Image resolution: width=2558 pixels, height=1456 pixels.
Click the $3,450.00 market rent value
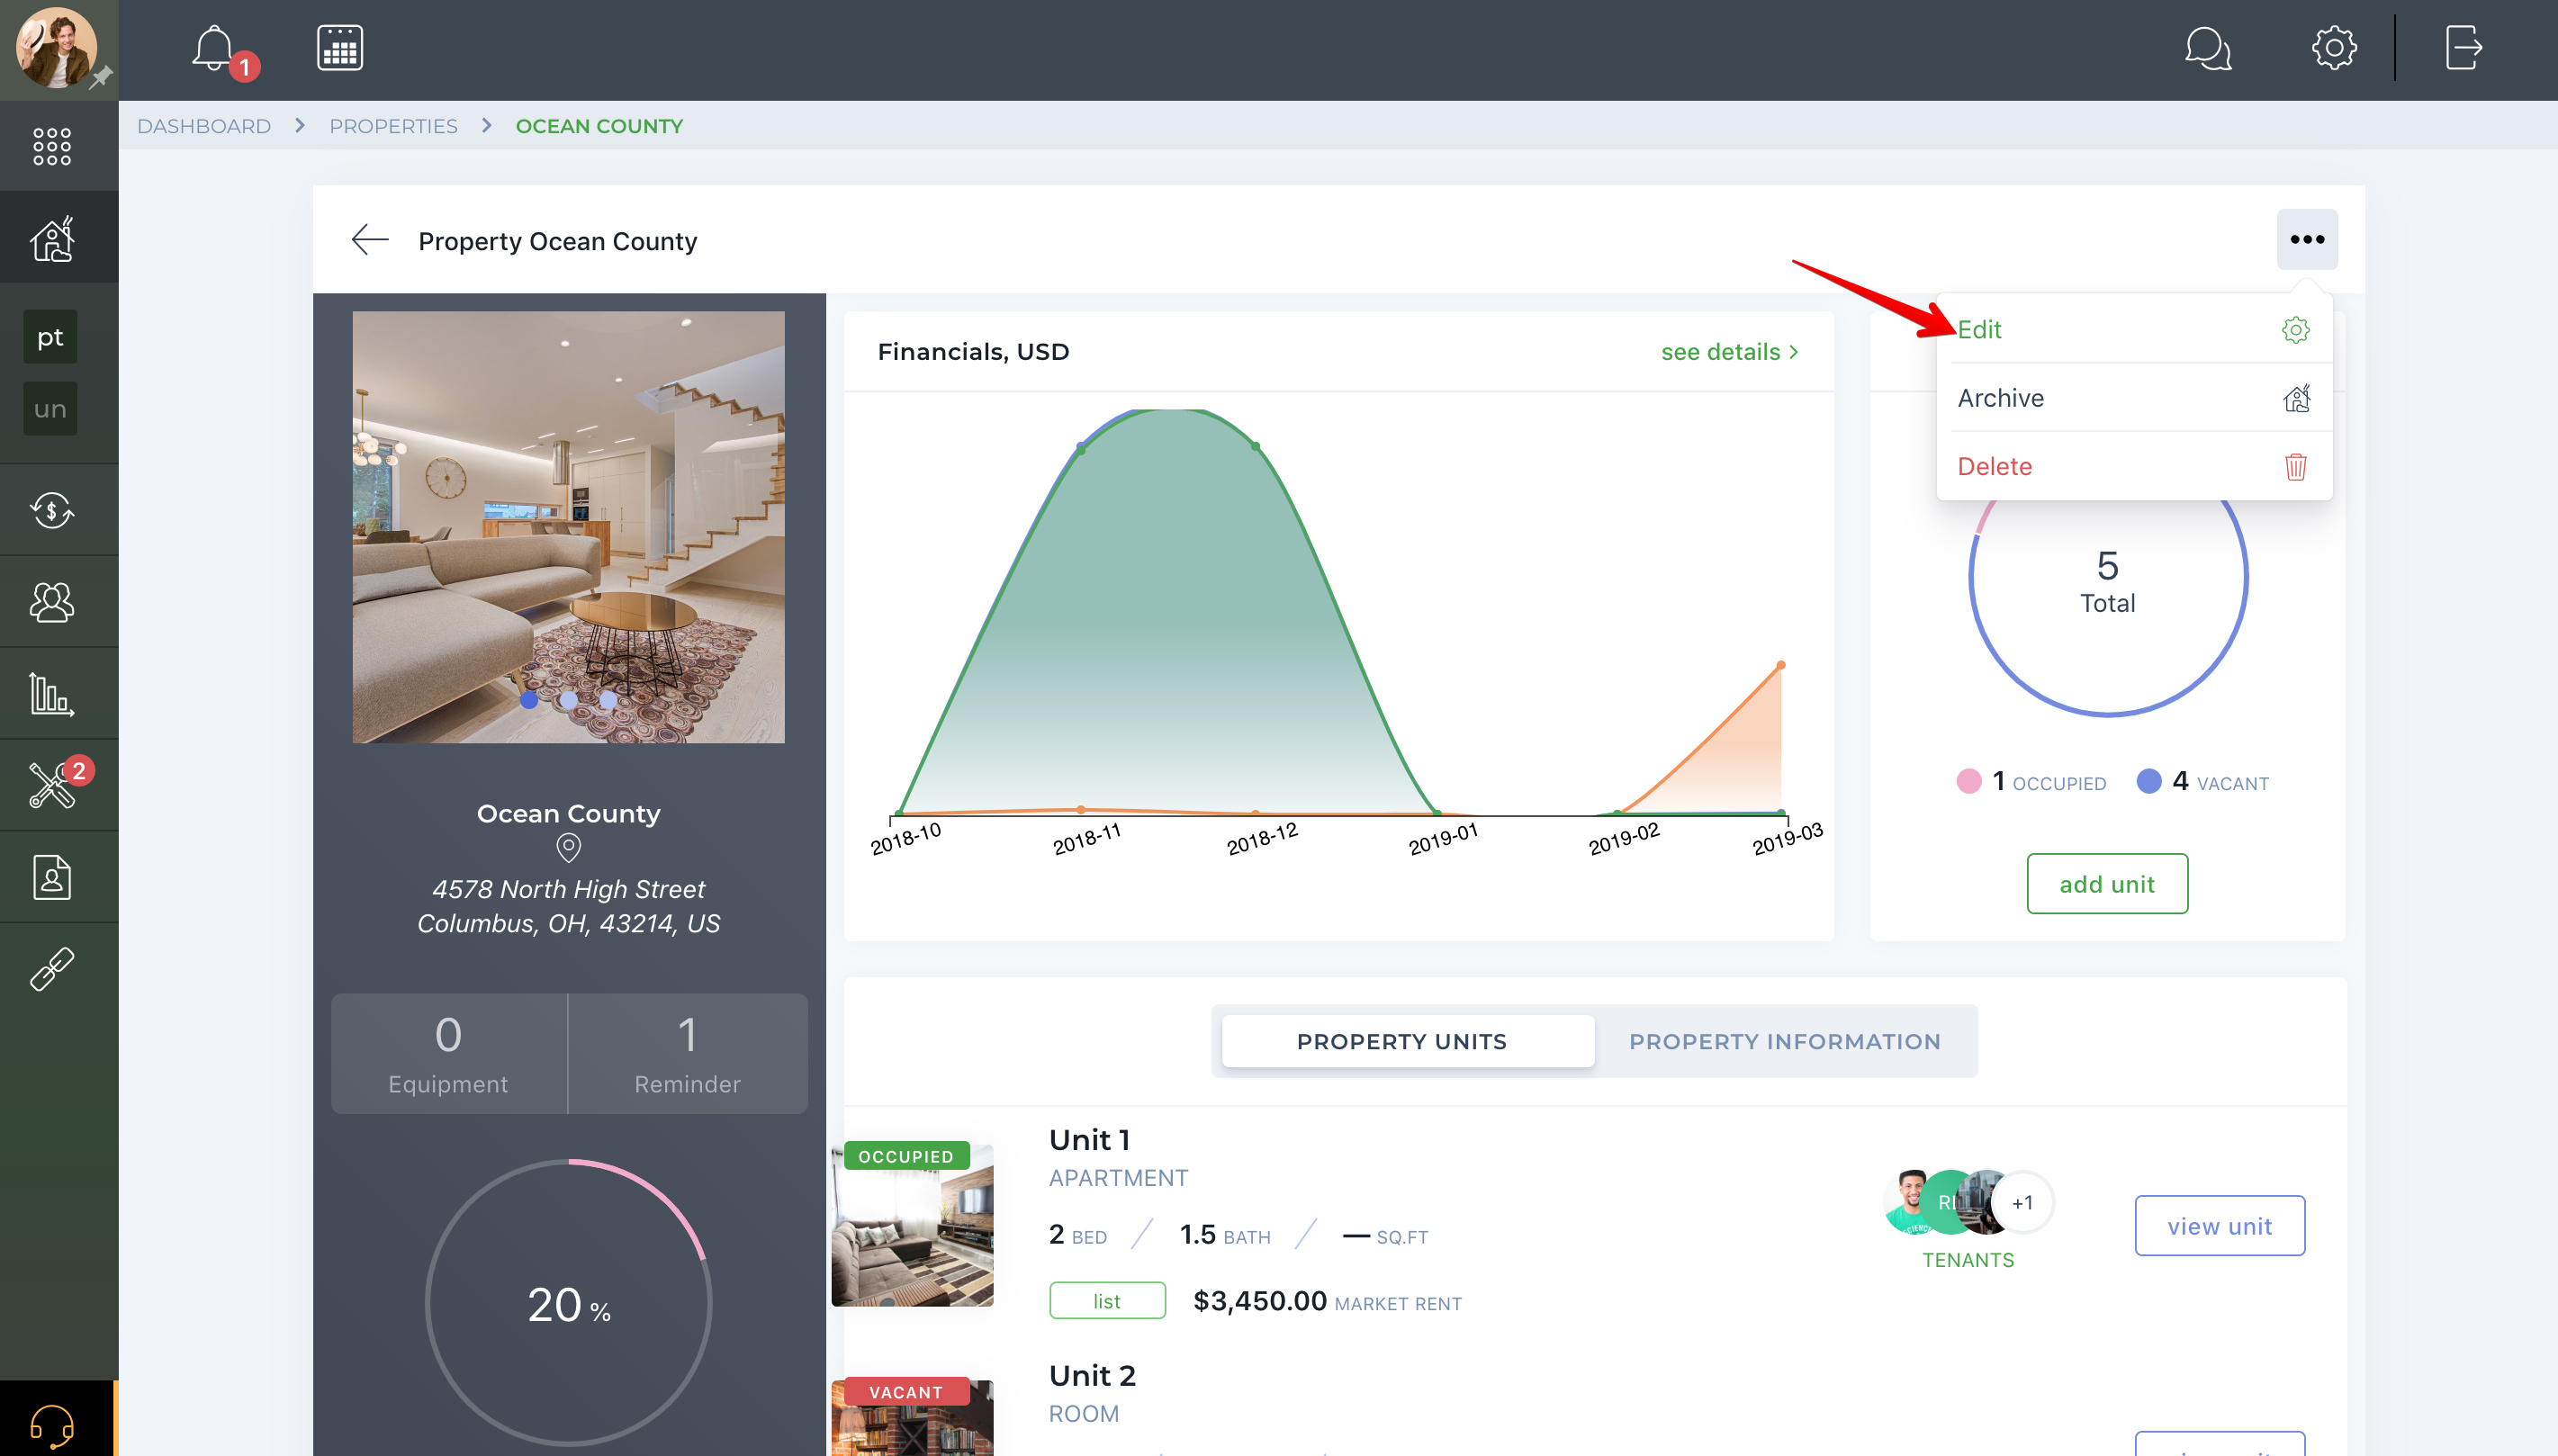point(1260,1301)
